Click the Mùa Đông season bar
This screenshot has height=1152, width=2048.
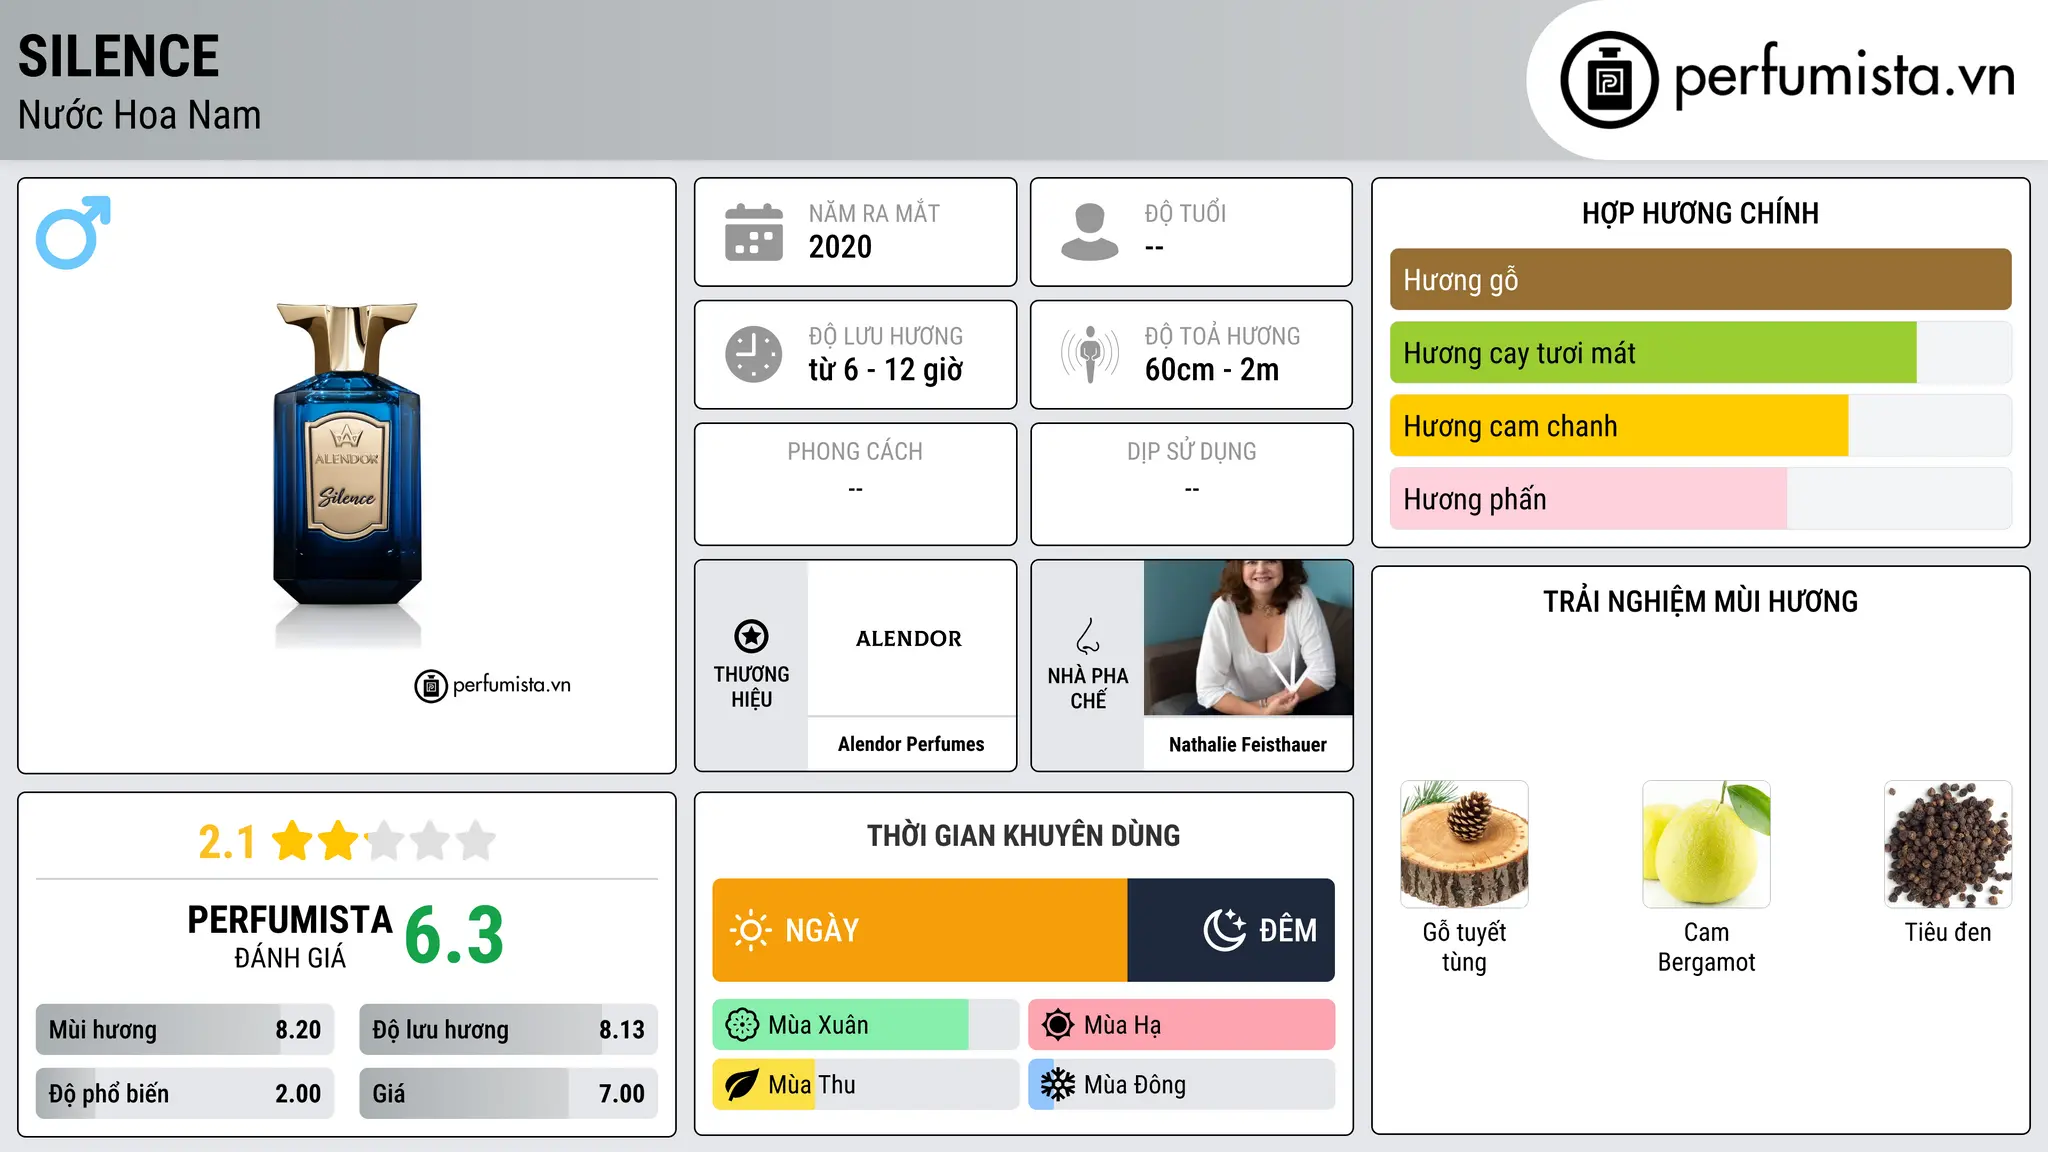click(1182, 1085)
